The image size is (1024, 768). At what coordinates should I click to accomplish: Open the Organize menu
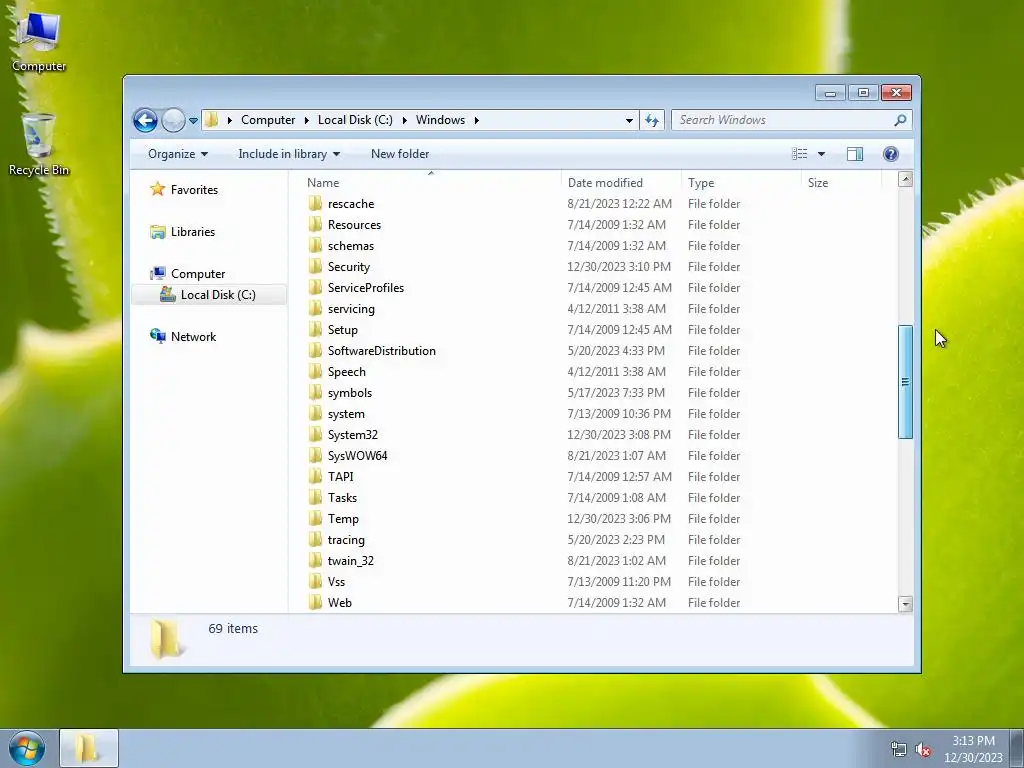coord(178,154)
